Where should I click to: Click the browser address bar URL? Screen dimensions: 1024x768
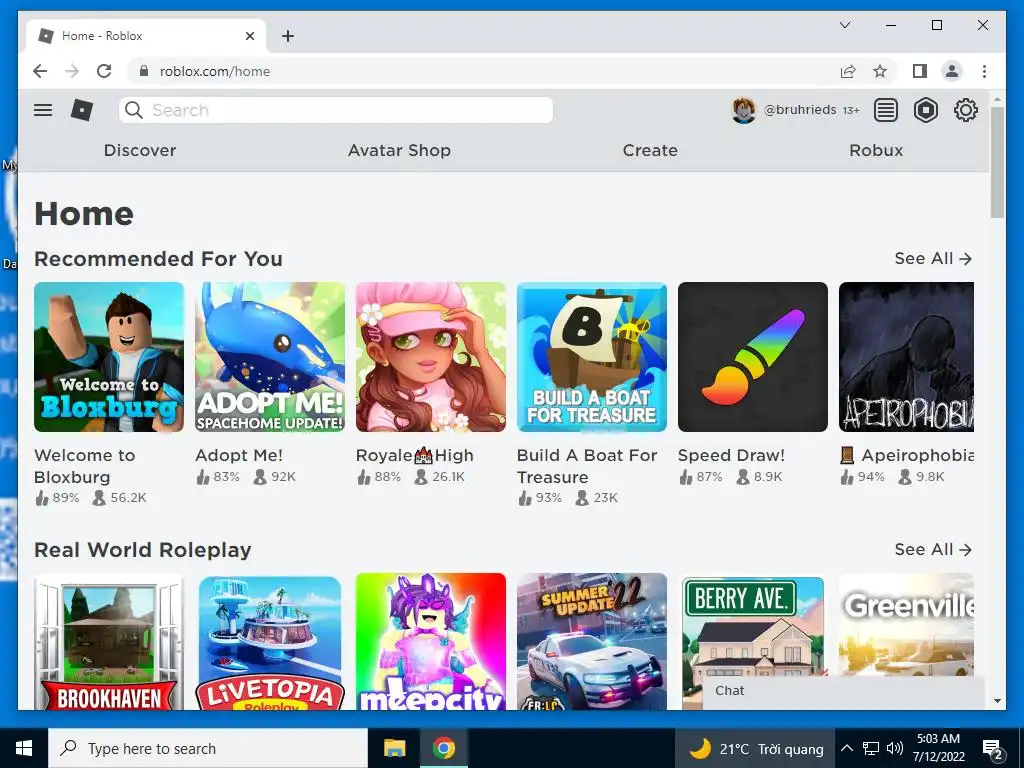(215, 71)
